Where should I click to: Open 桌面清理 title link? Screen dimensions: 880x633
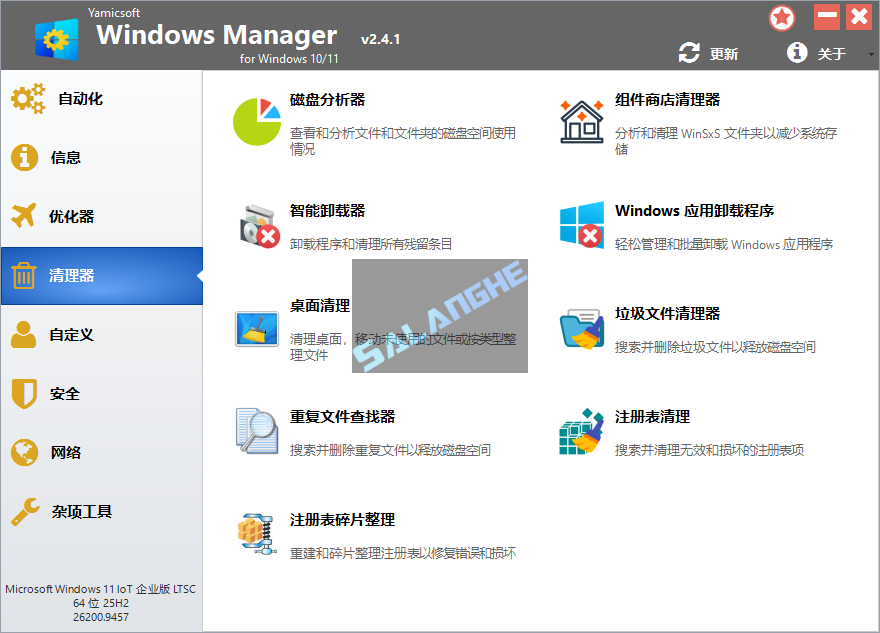[320, 306]
